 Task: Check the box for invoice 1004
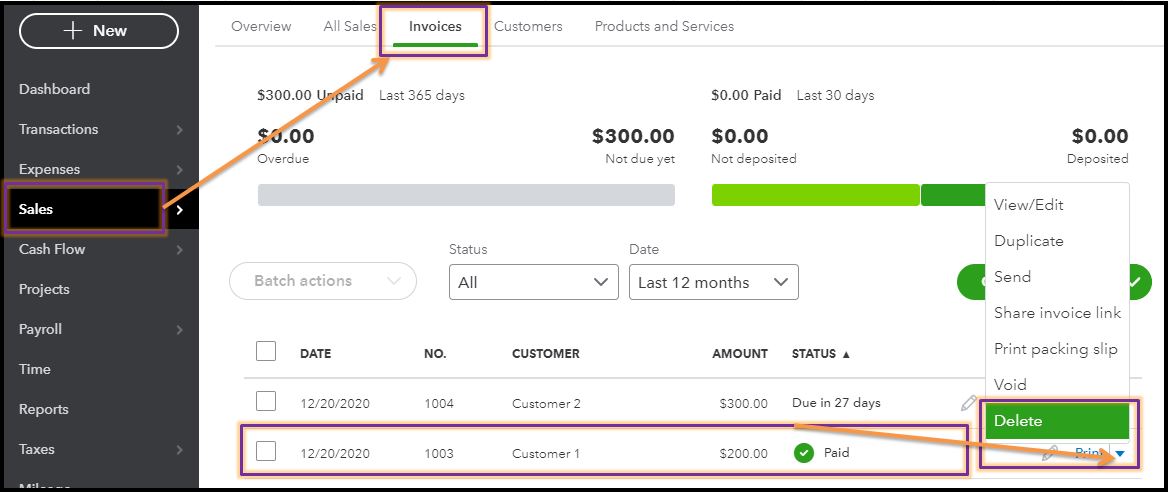point(266,402)
